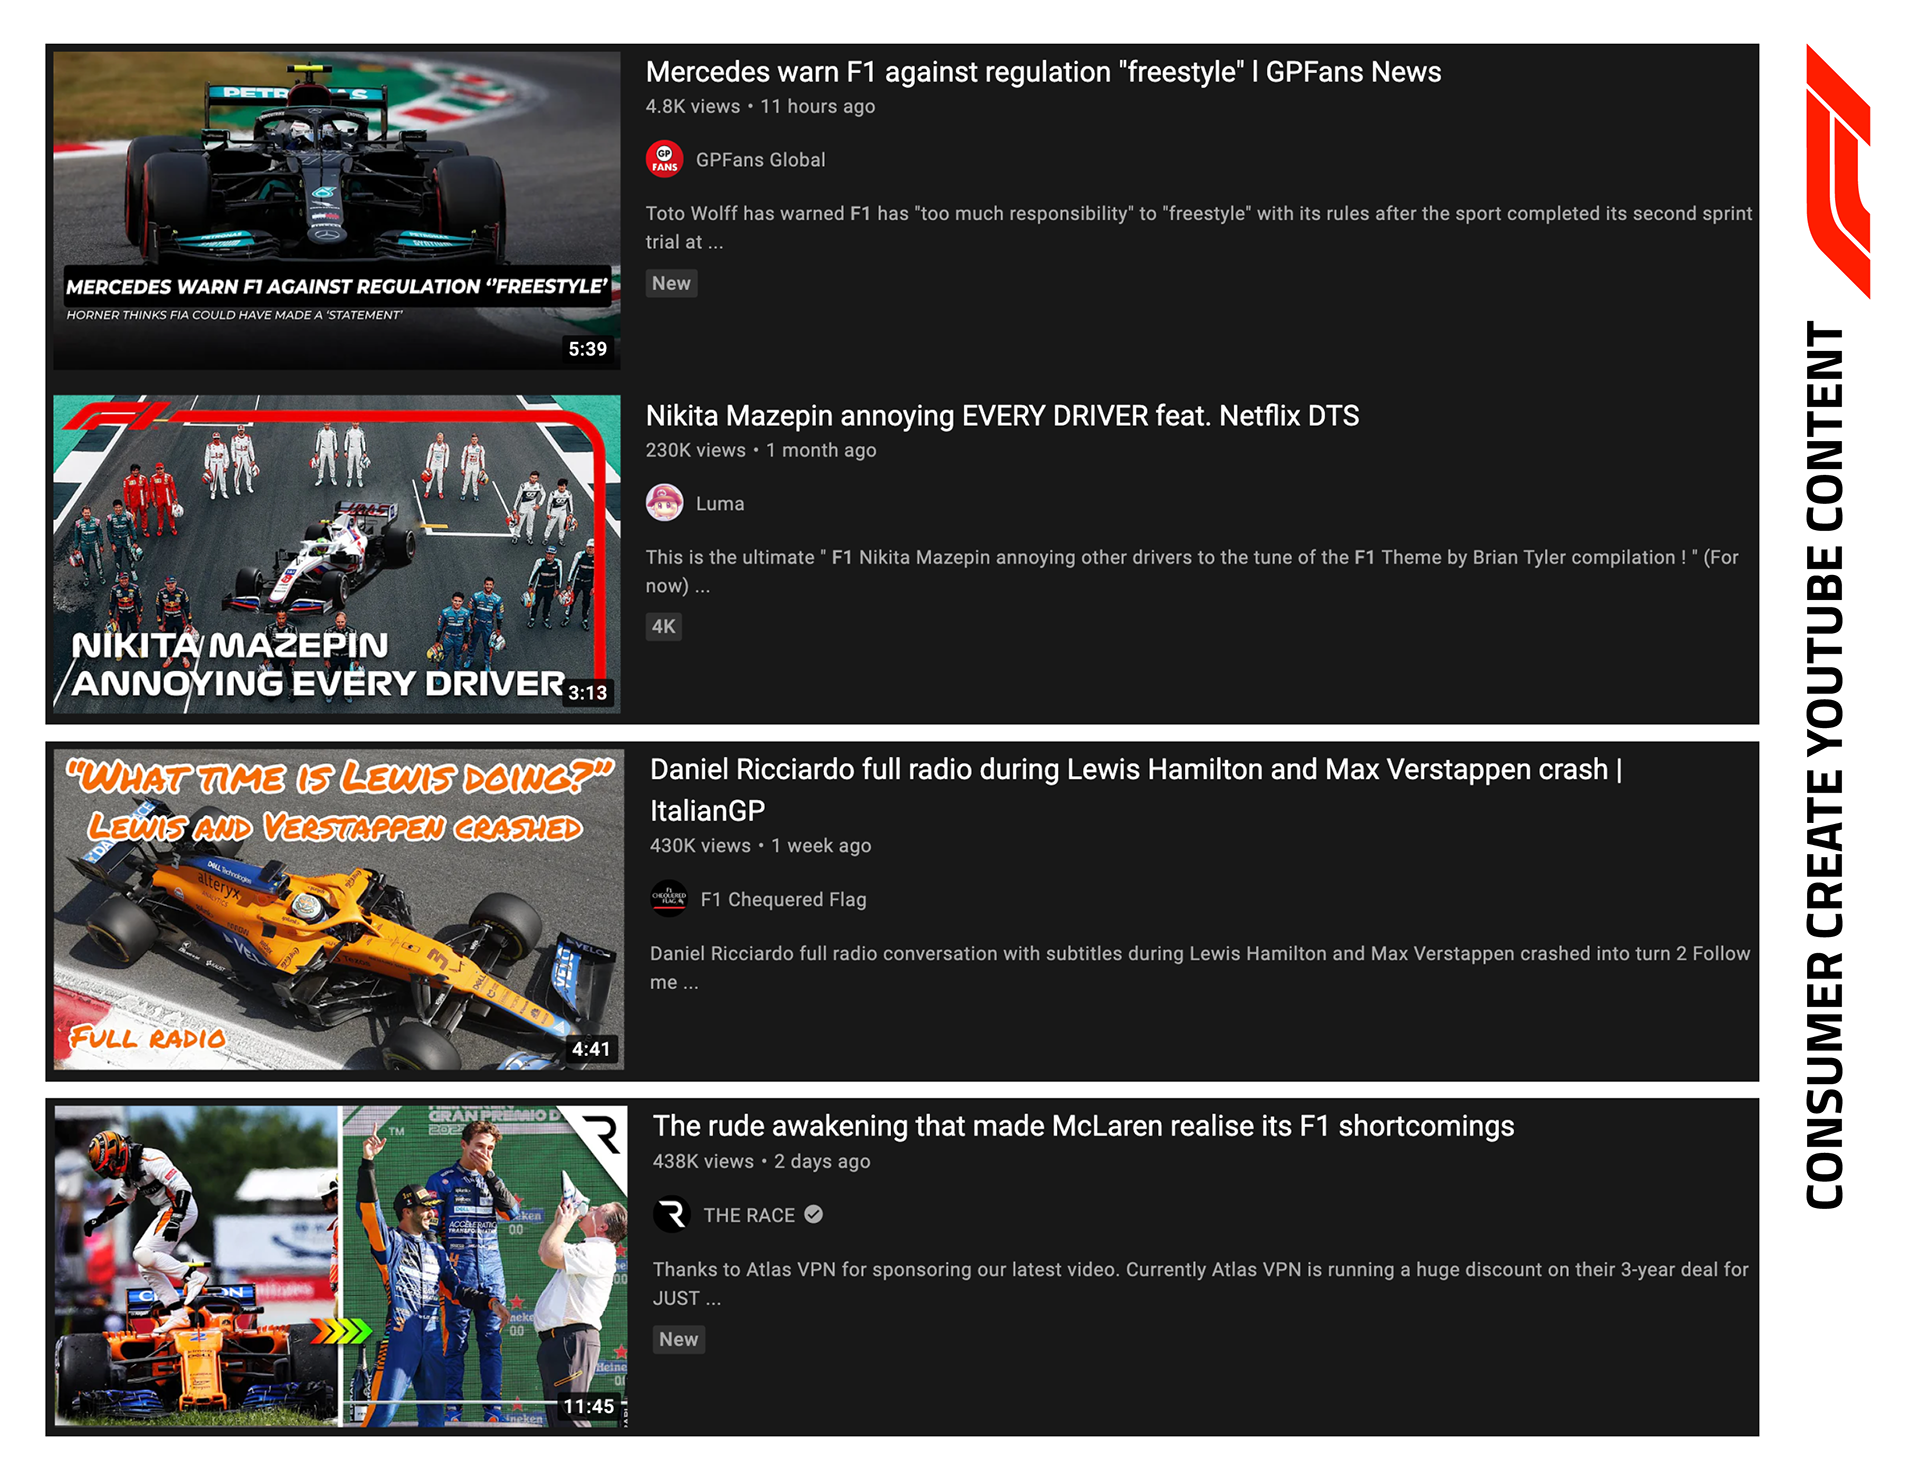Open title 'Daniel Ricciardo full radio during Lewis Hamilton'
1920x1484 pixels.
pyautogui.click(x=1136, y=790)
